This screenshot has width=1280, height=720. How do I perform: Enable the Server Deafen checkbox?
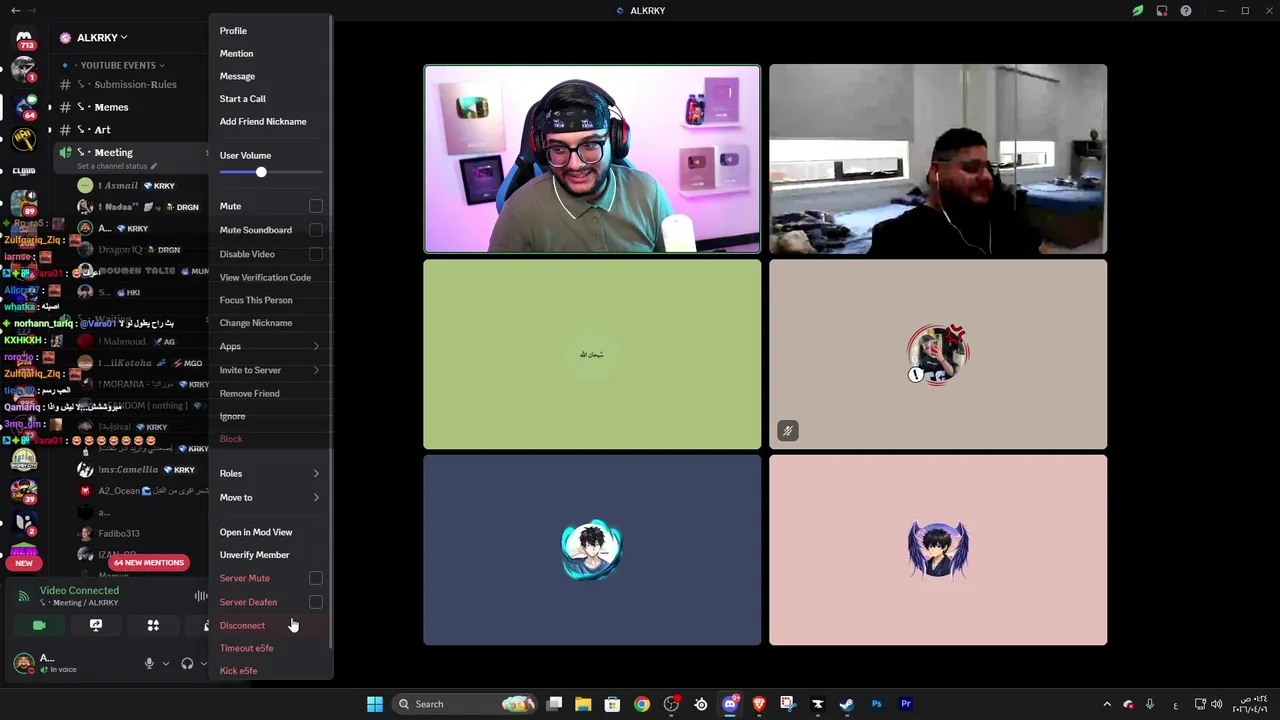click(316, 602)
